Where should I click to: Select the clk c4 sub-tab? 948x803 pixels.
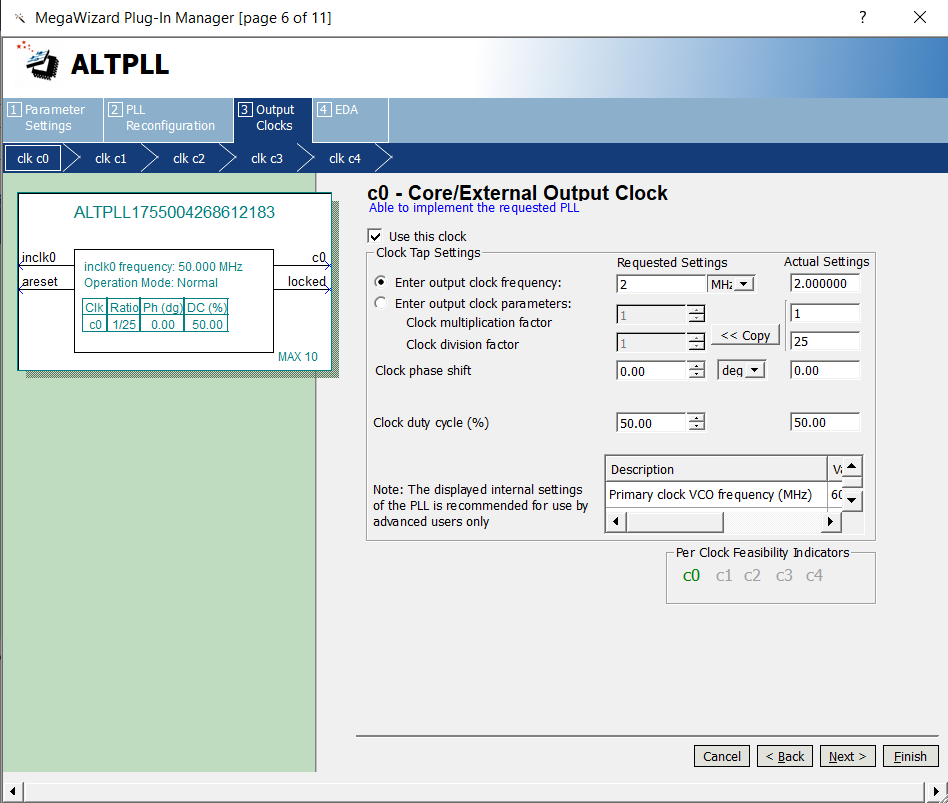(x=345, y=158)
